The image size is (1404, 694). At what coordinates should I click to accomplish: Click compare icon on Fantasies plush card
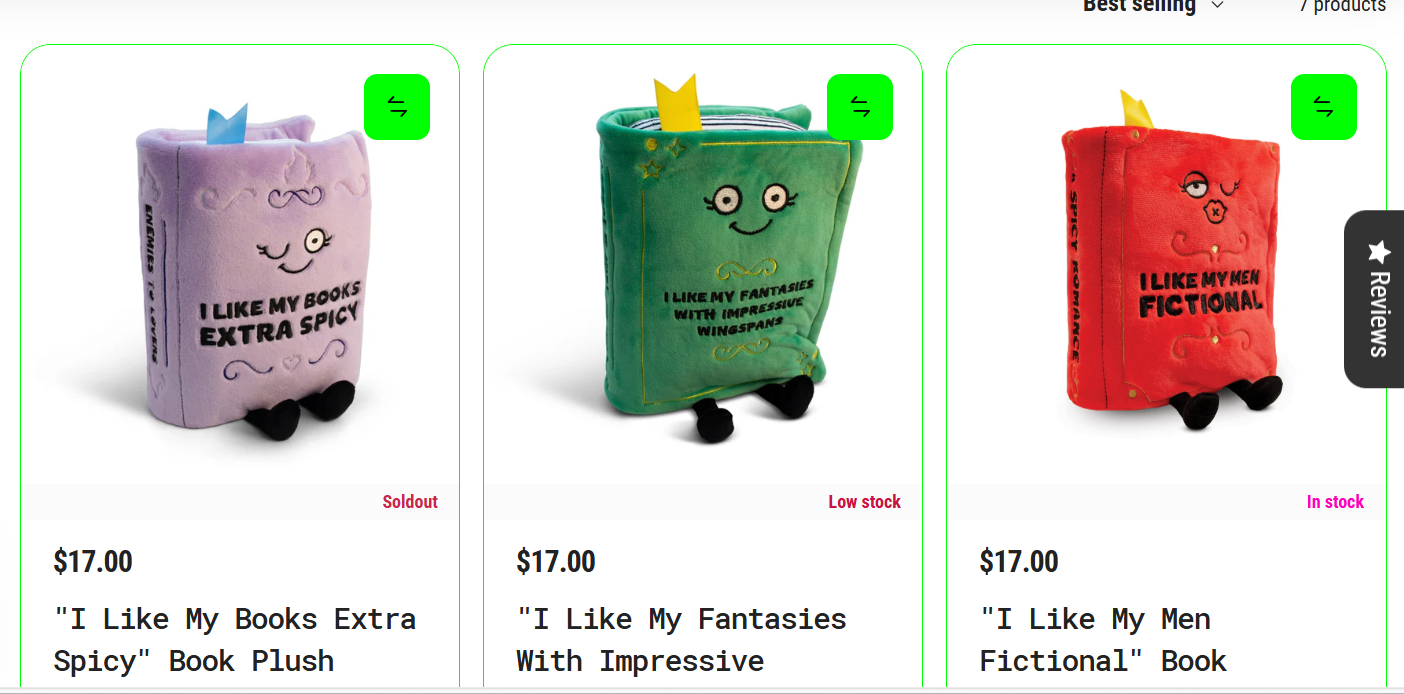pyautogui.click(x=860, y=107)
